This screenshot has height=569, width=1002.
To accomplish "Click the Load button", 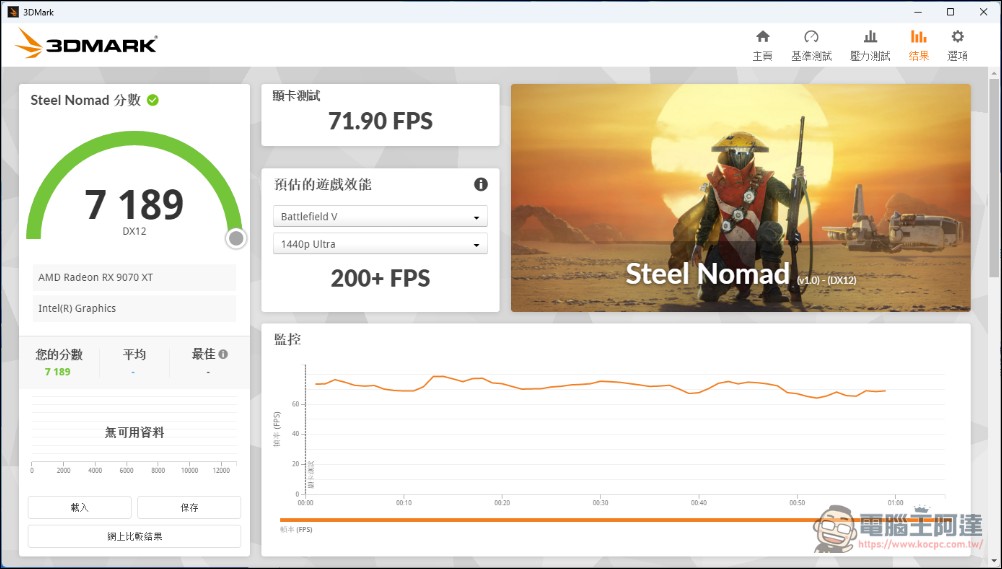I will pyautogui.click(x=80, y=507).
